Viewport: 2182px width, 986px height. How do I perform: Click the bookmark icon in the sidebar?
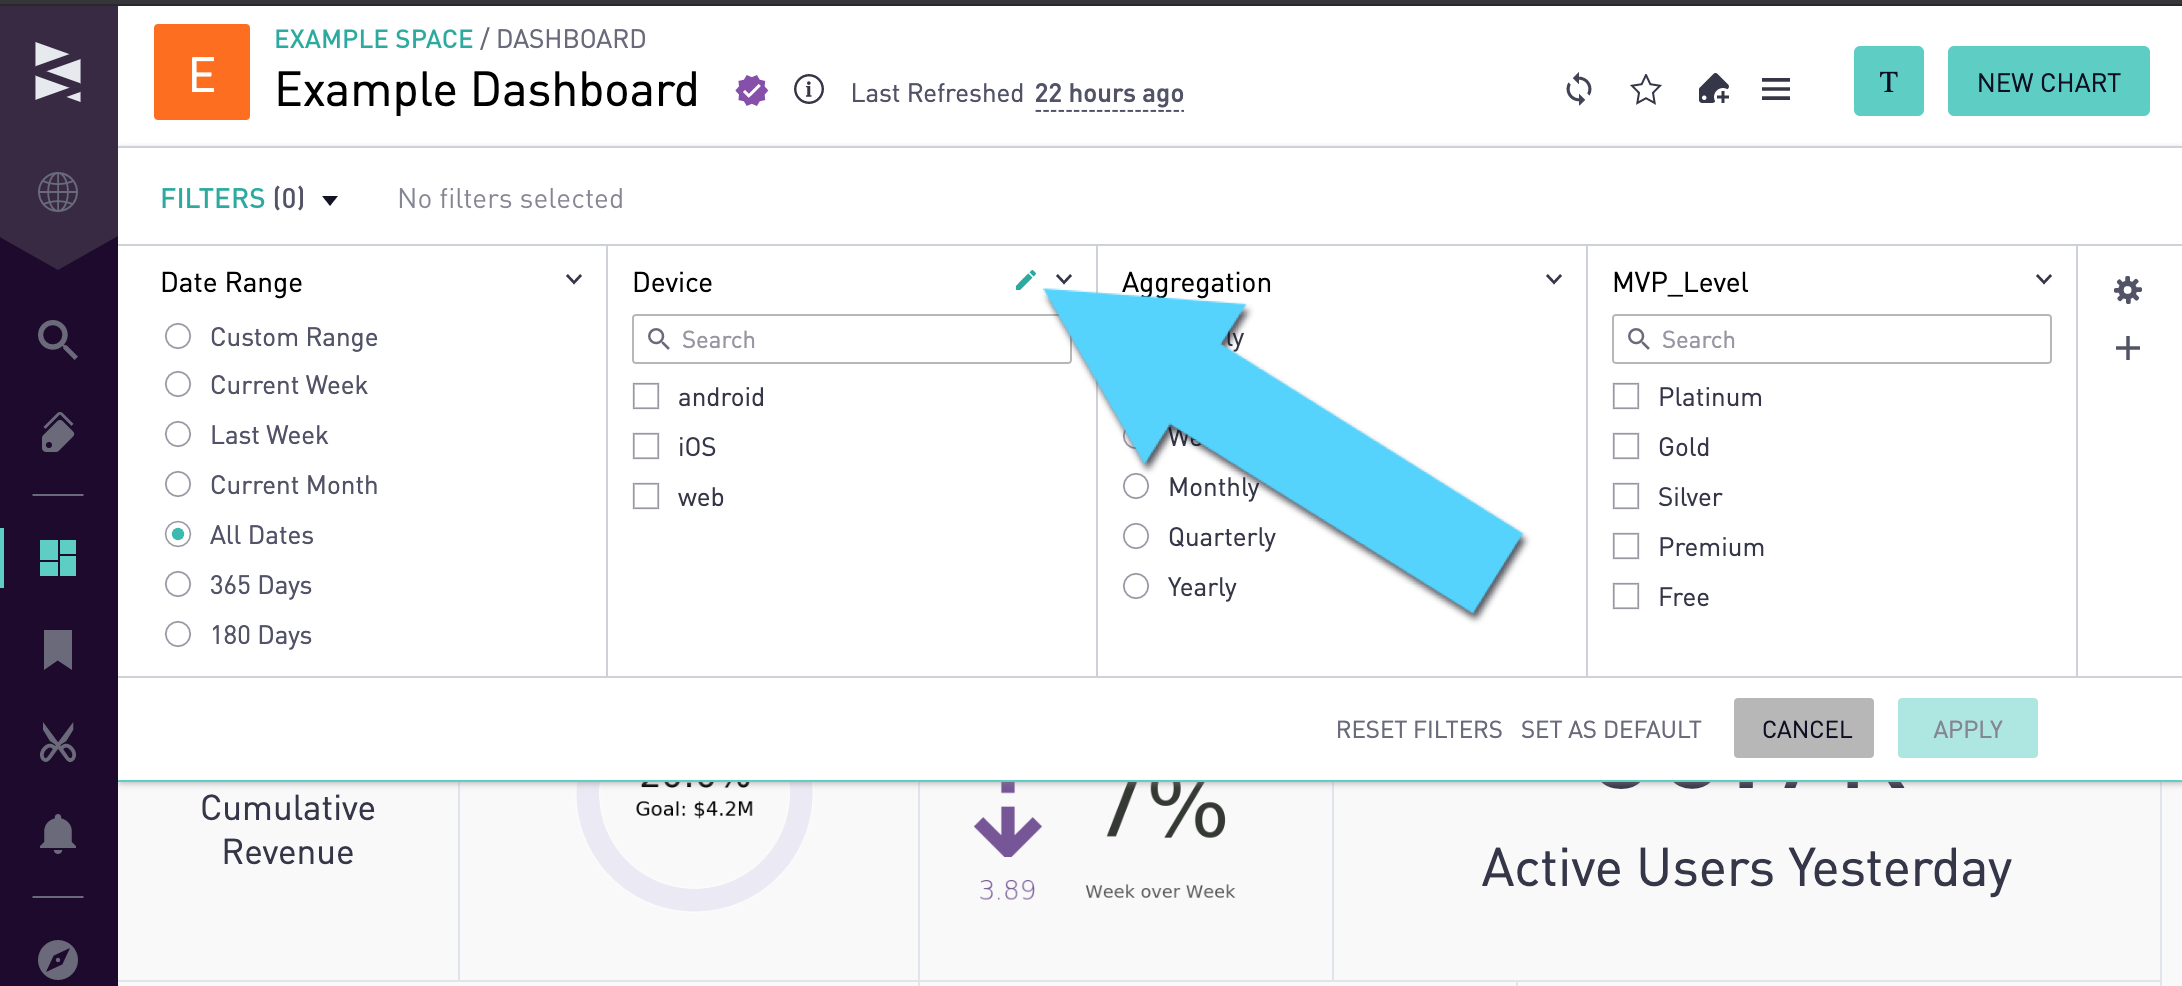pyautogui.click(x=57, y=651)
